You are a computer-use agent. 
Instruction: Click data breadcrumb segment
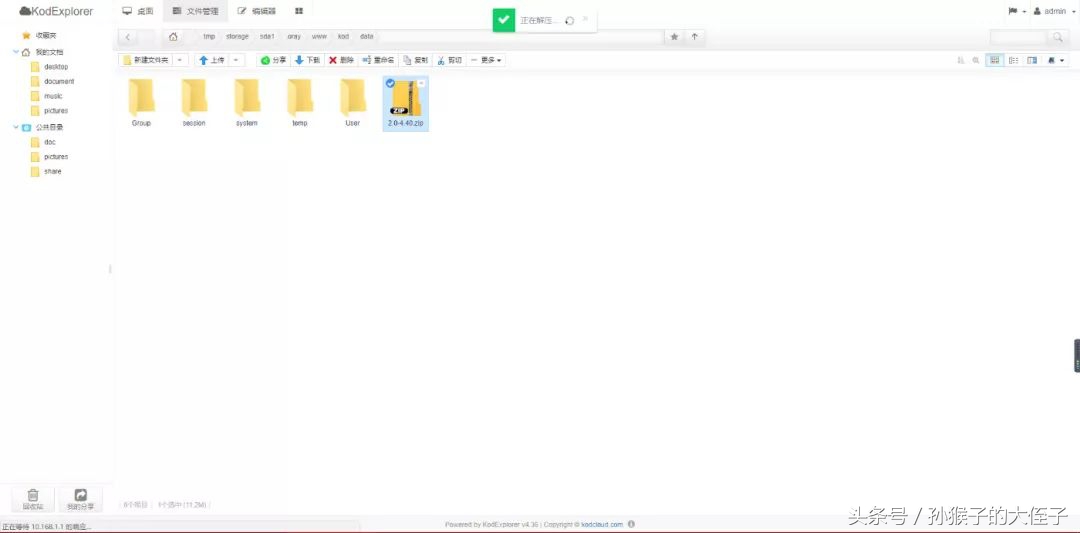coord(366,36)
